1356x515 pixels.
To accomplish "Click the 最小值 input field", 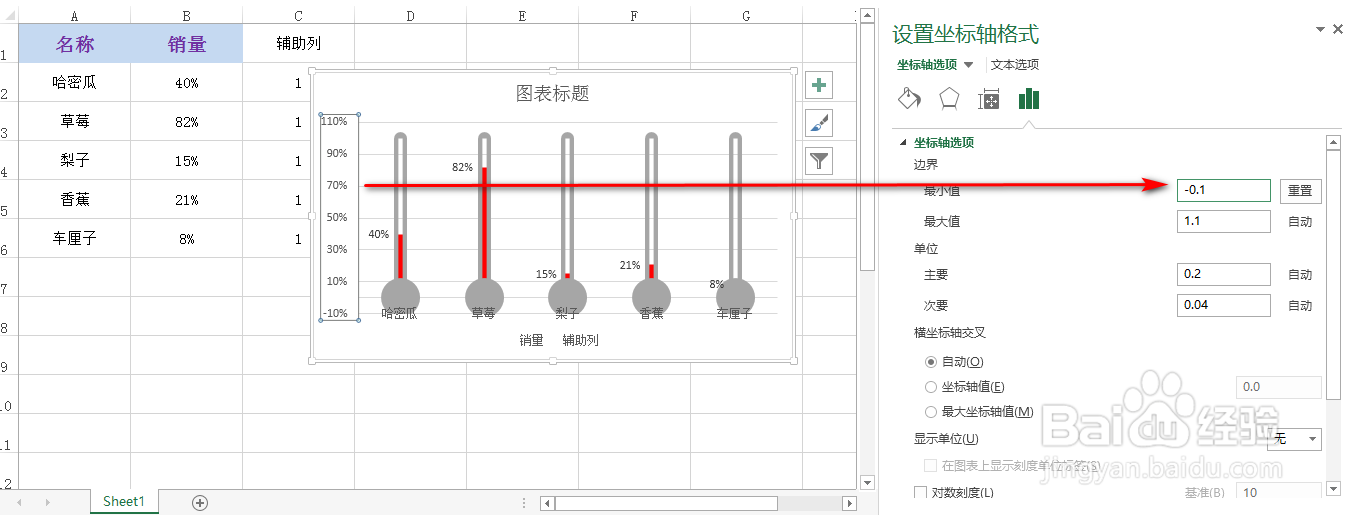I will (x=1224, y=190).
